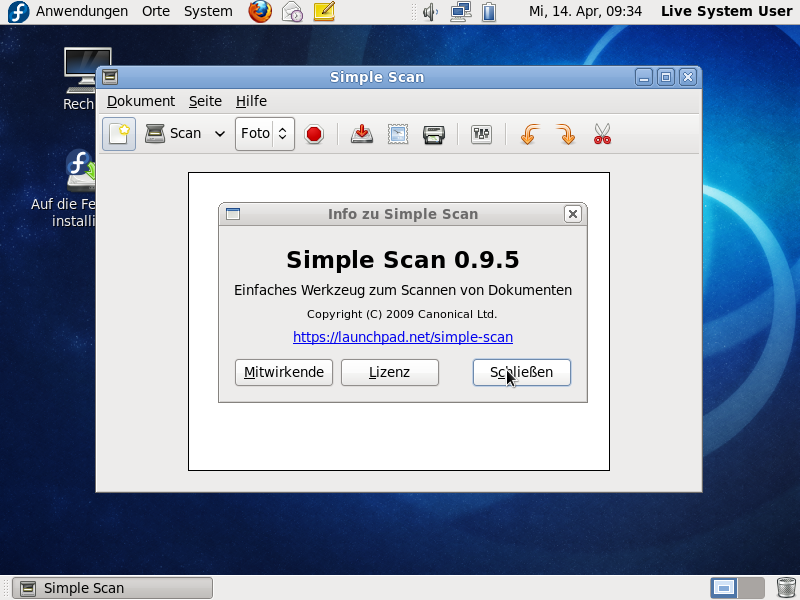Open the Hilfe menu

click(x=251, y=101)
